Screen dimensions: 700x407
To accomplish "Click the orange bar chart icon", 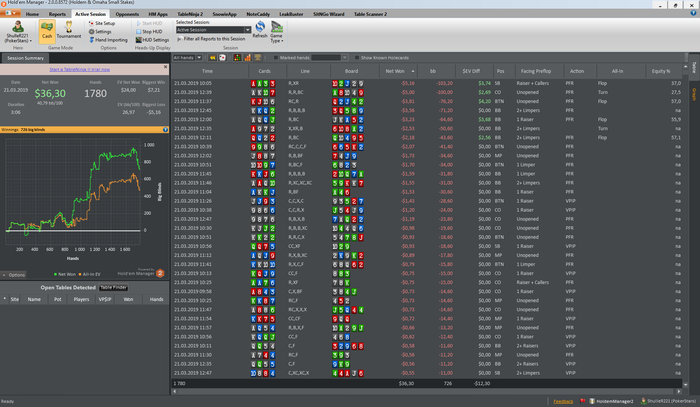I will [247, 58].
